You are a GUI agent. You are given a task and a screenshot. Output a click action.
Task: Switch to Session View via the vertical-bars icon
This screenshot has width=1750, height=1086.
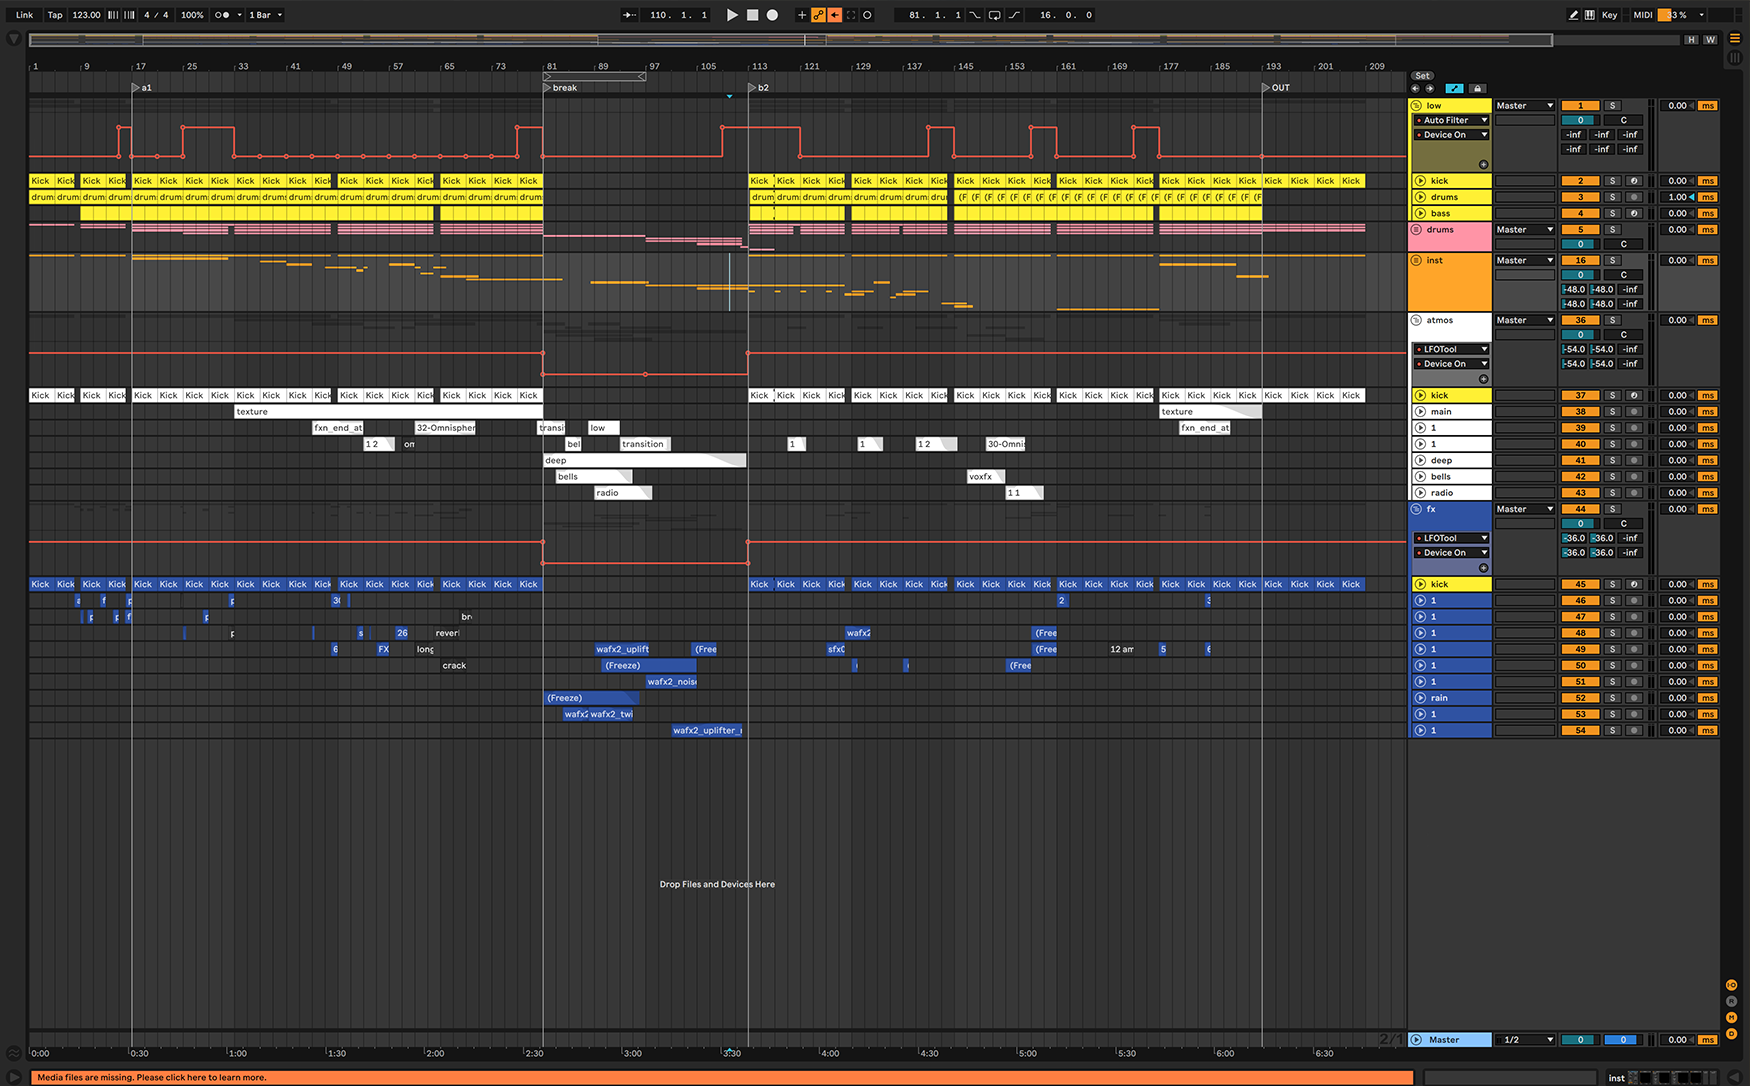[1735, 58]
